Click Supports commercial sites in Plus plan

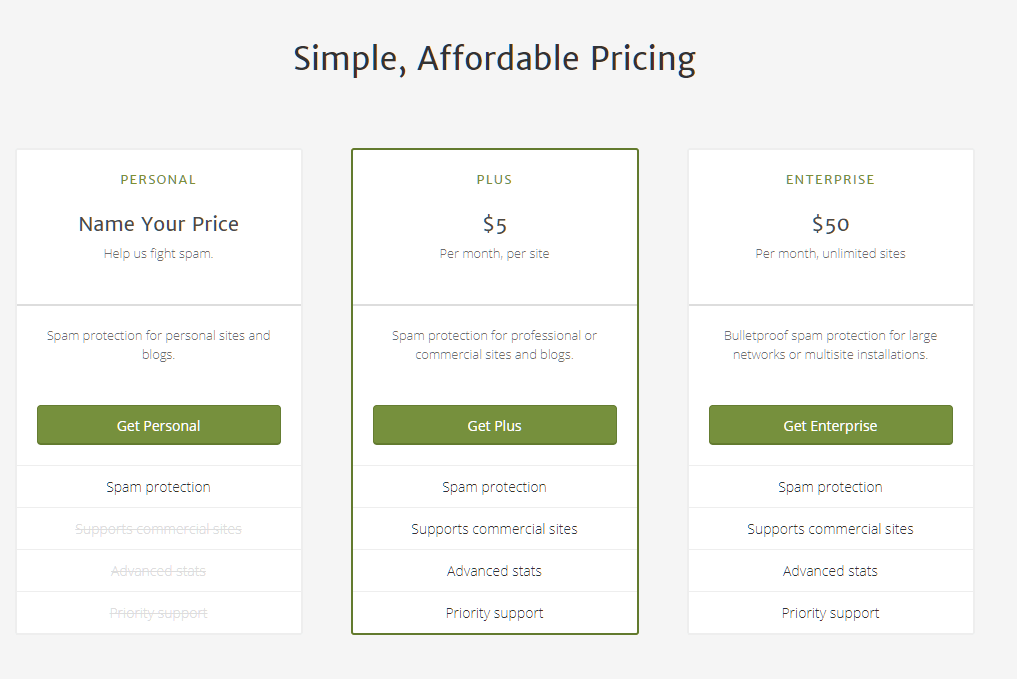point(494,529)
